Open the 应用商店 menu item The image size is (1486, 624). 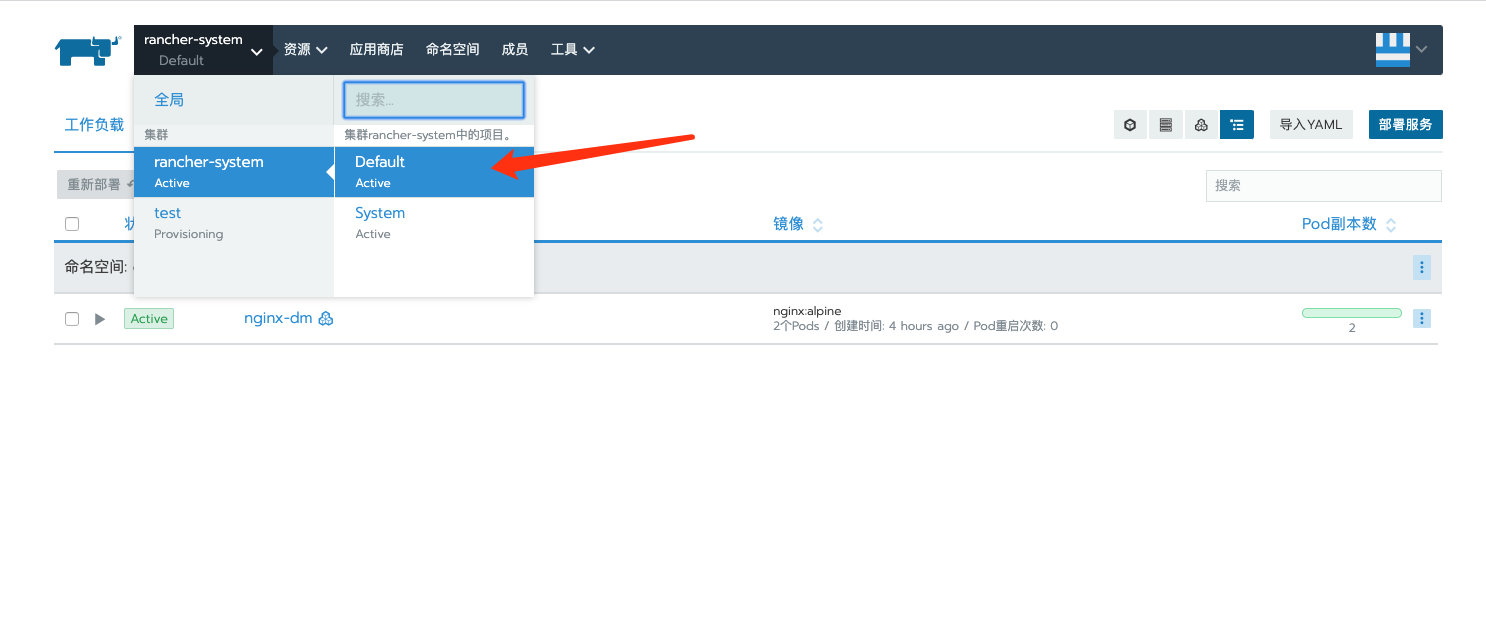pos(376,49)
